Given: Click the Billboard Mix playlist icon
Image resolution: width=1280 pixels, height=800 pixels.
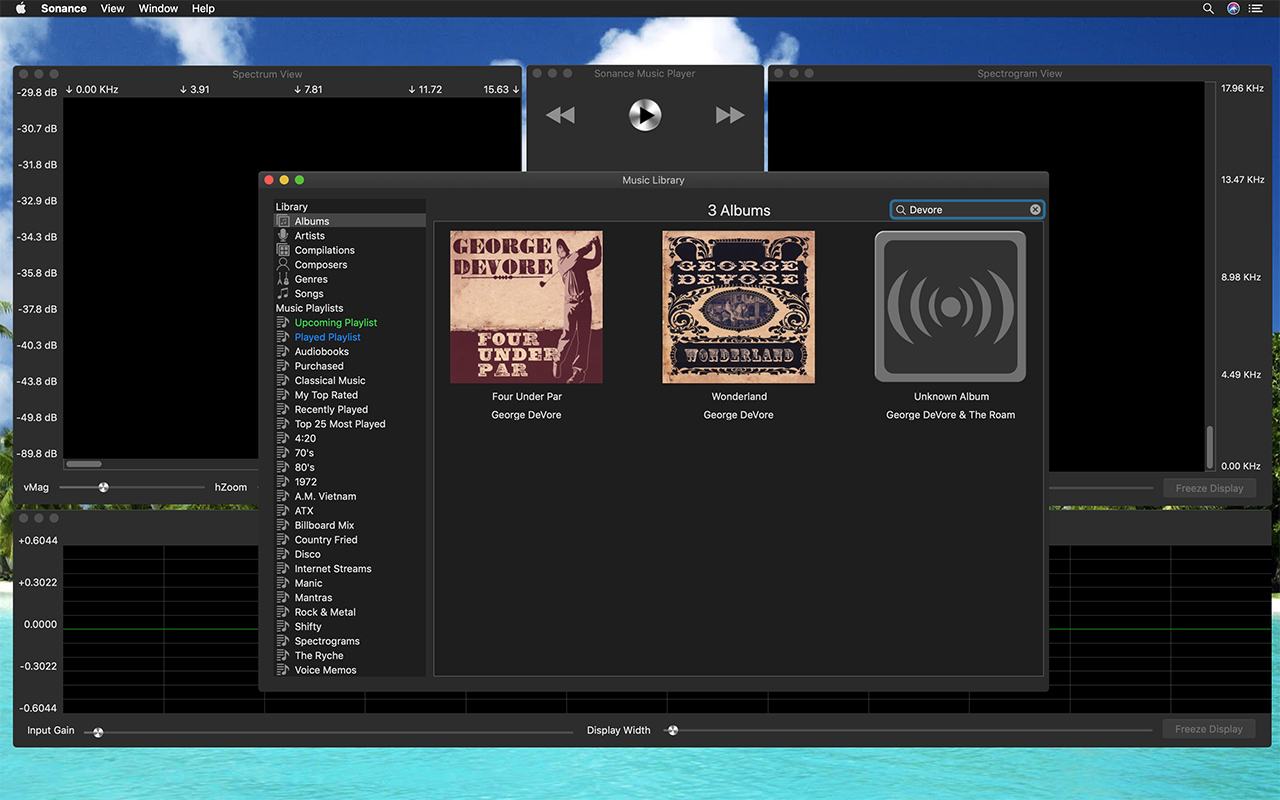Looking at the screenshot, I should click(283, 525).
